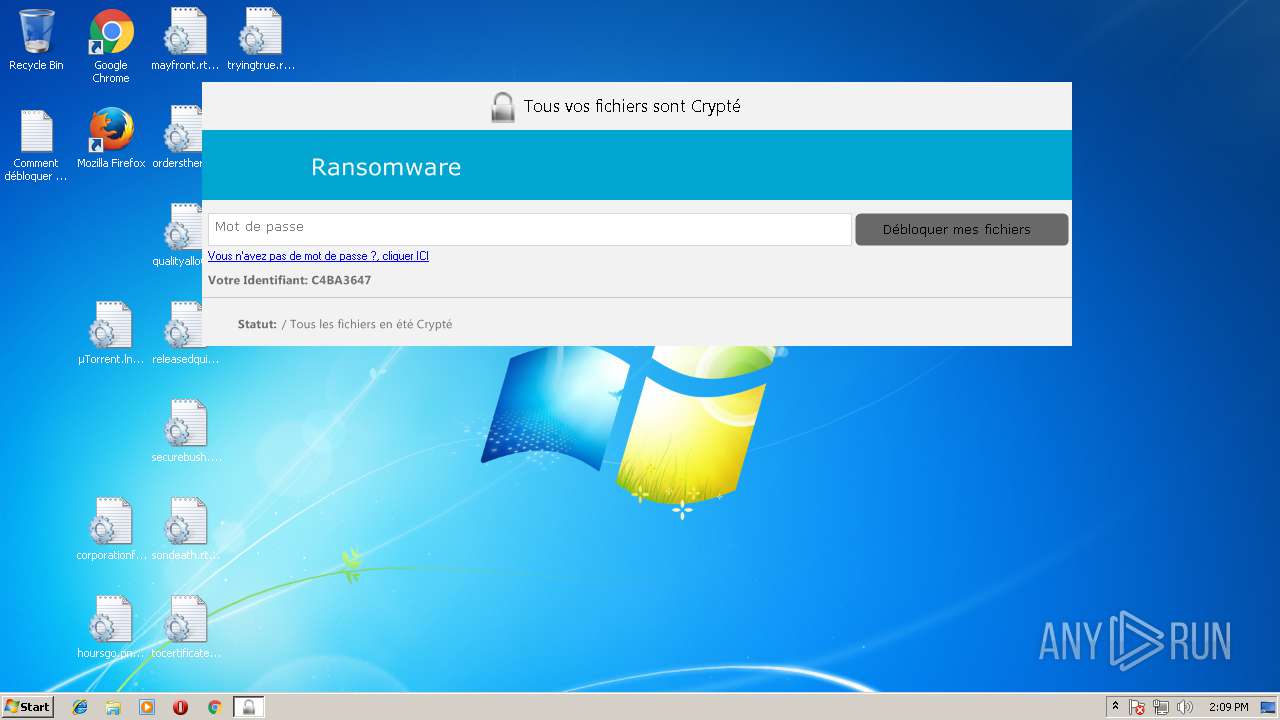This screenshot has height=720, width=1280.
Task: Click the 'Tous les fichiers en été Crypté' status
Action: 371,324
